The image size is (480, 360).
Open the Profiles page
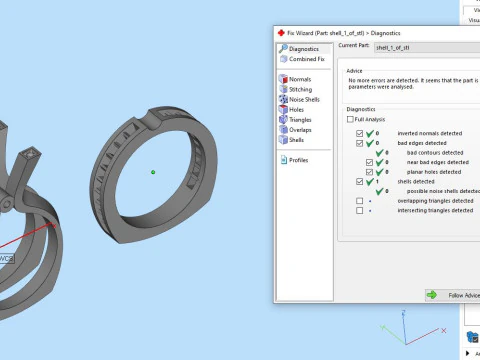coord(294,160)
